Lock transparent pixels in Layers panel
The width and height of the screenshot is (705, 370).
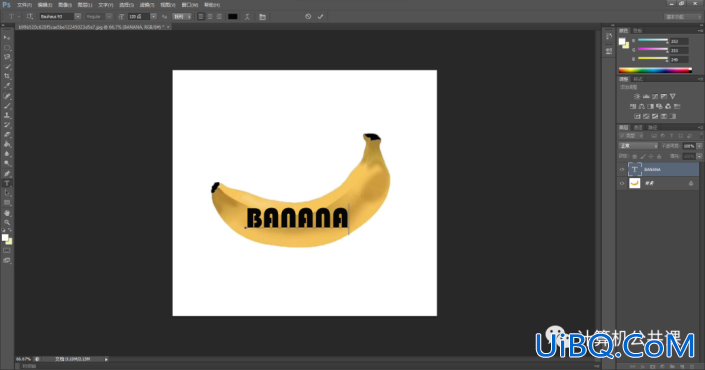(634, 156)
